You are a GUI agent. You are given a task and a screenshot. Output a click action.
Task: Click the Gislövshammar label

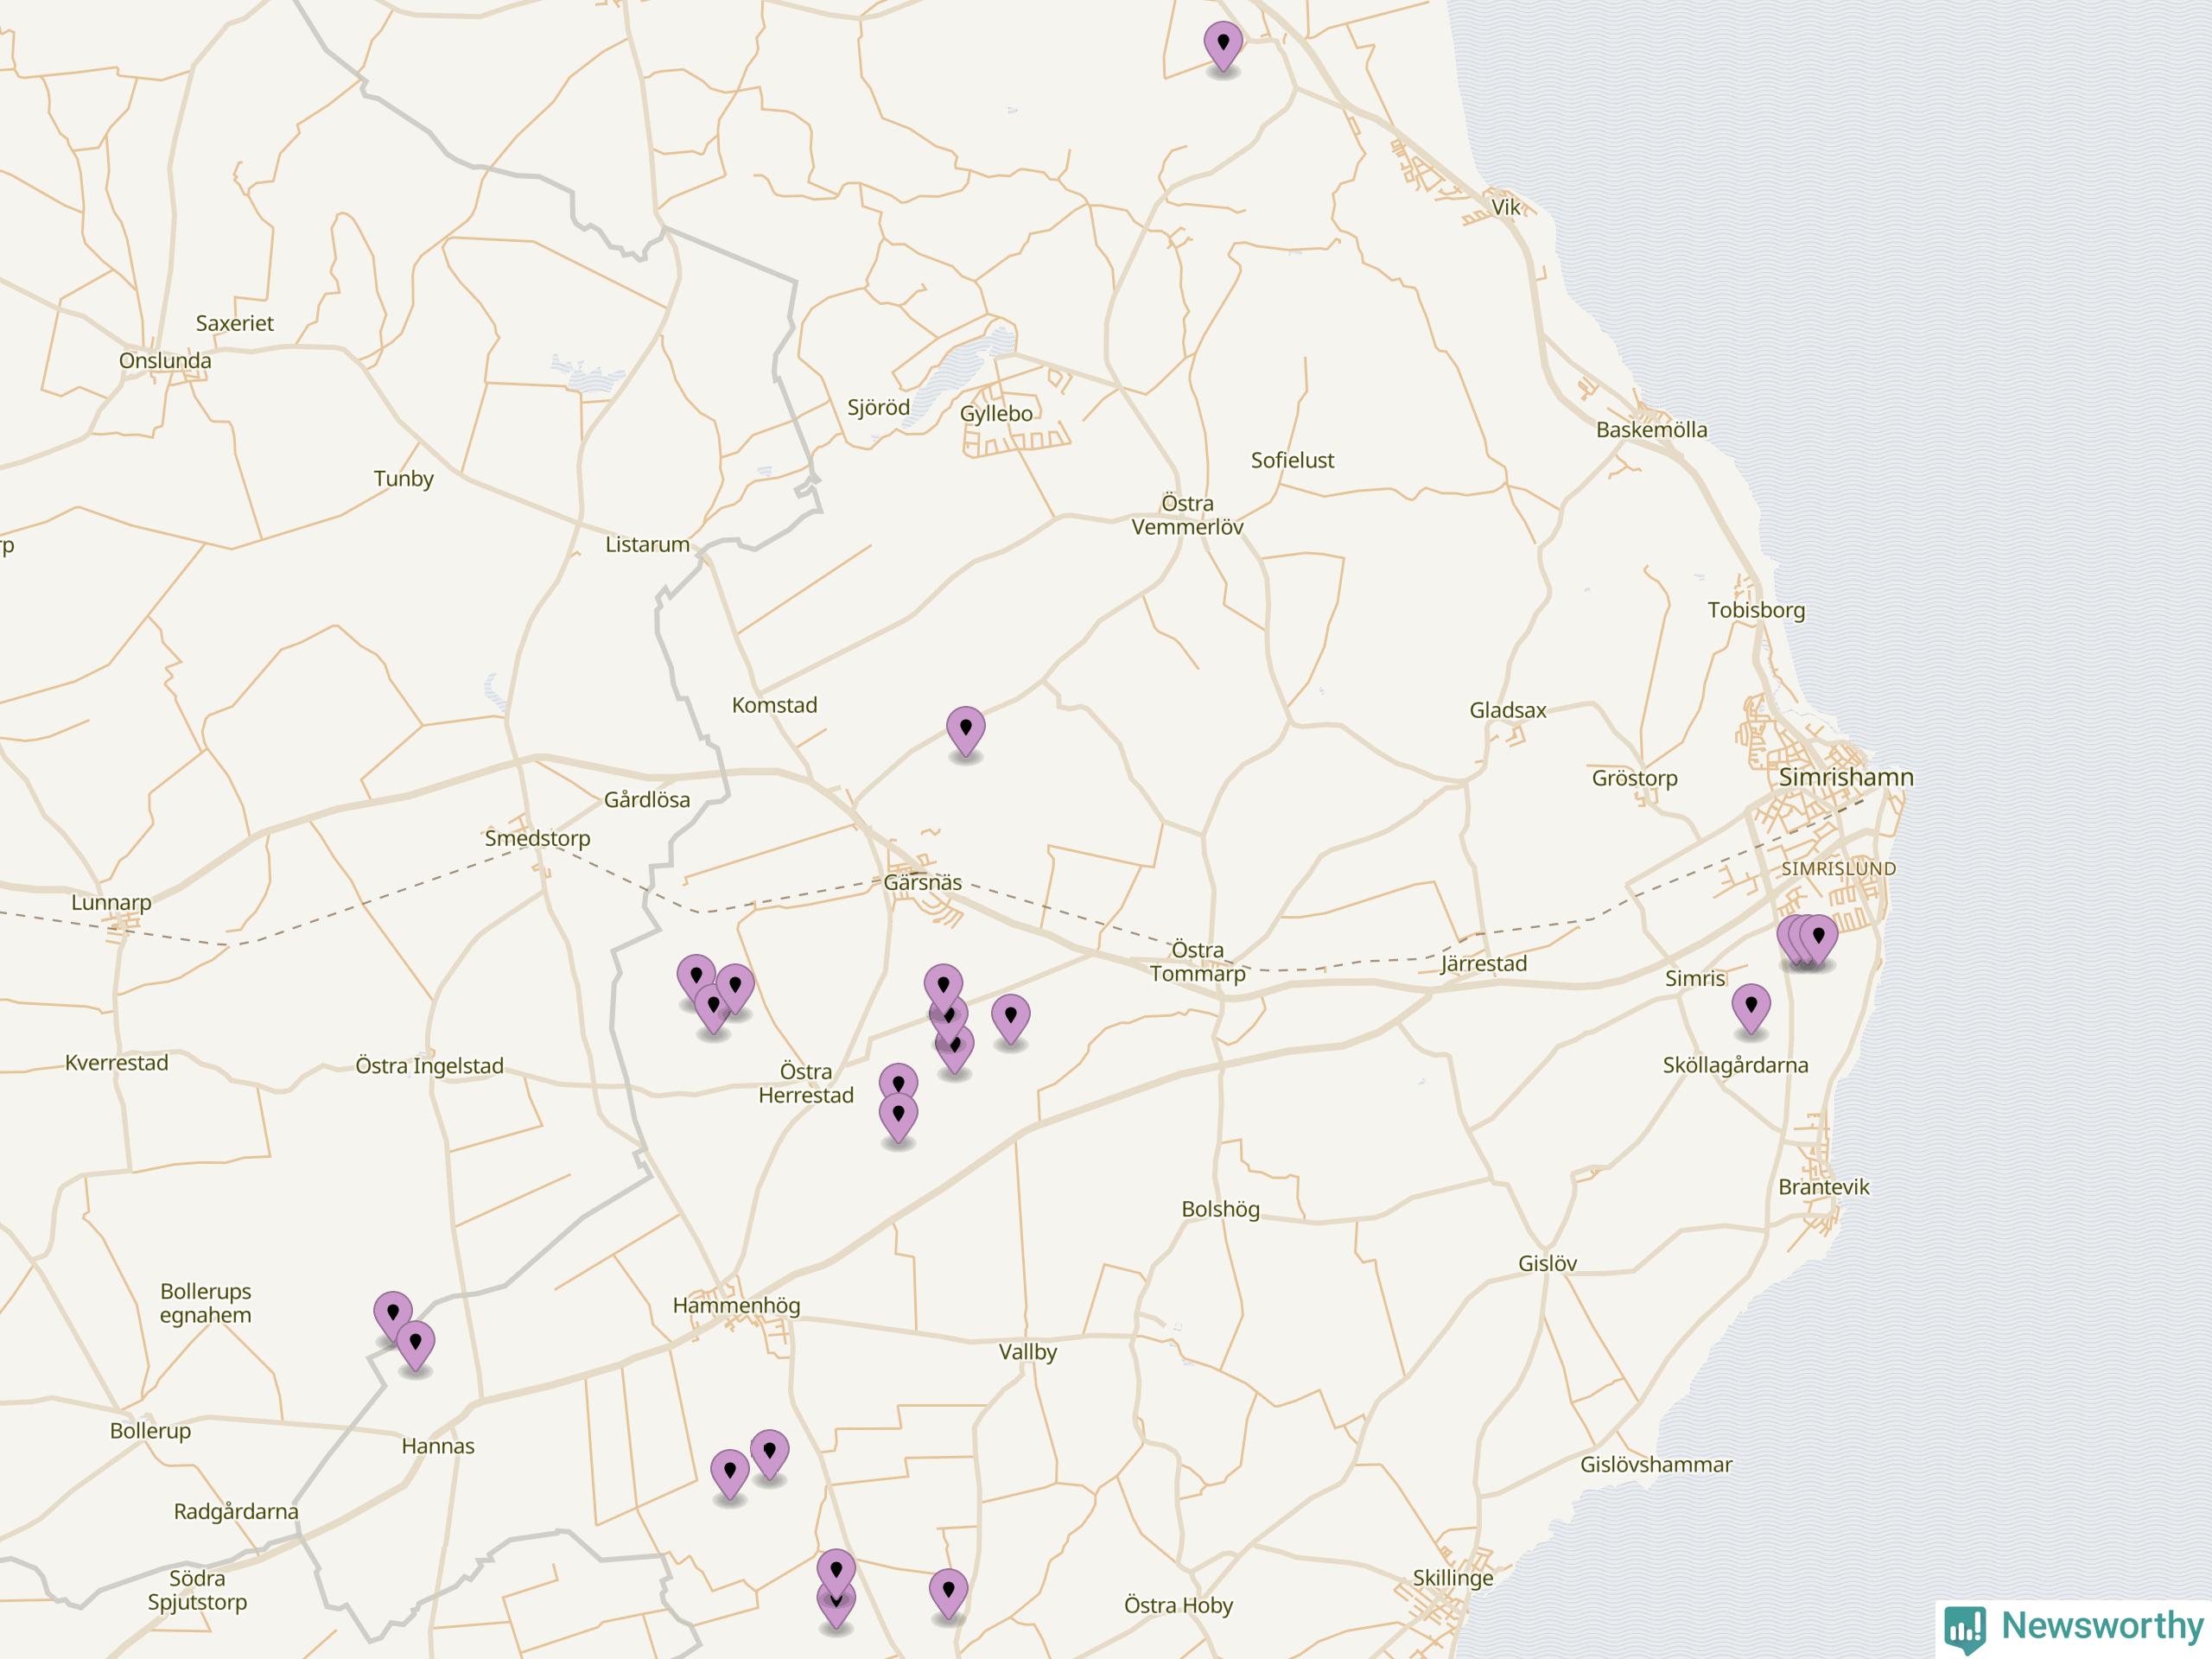point(1656,1465)
